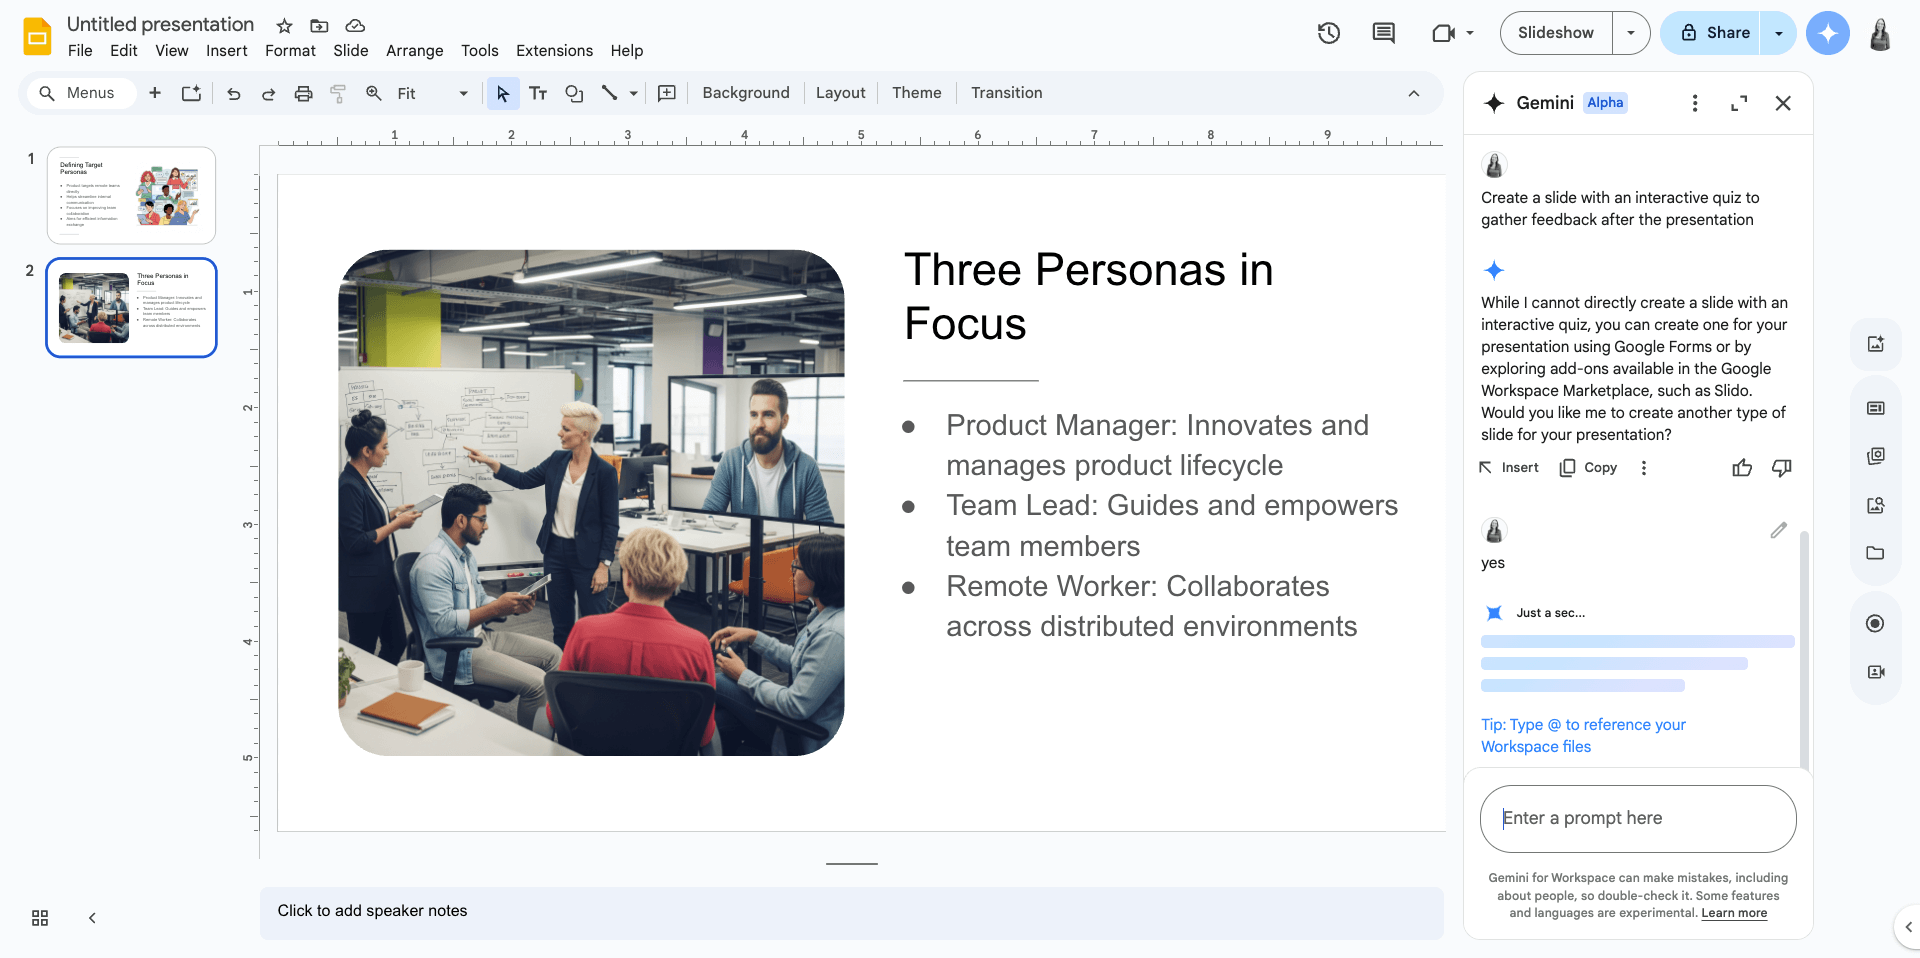Viewport: 1920px width, 958px height.
Task: Open version history clock icon
Action: click(1329, 33)
